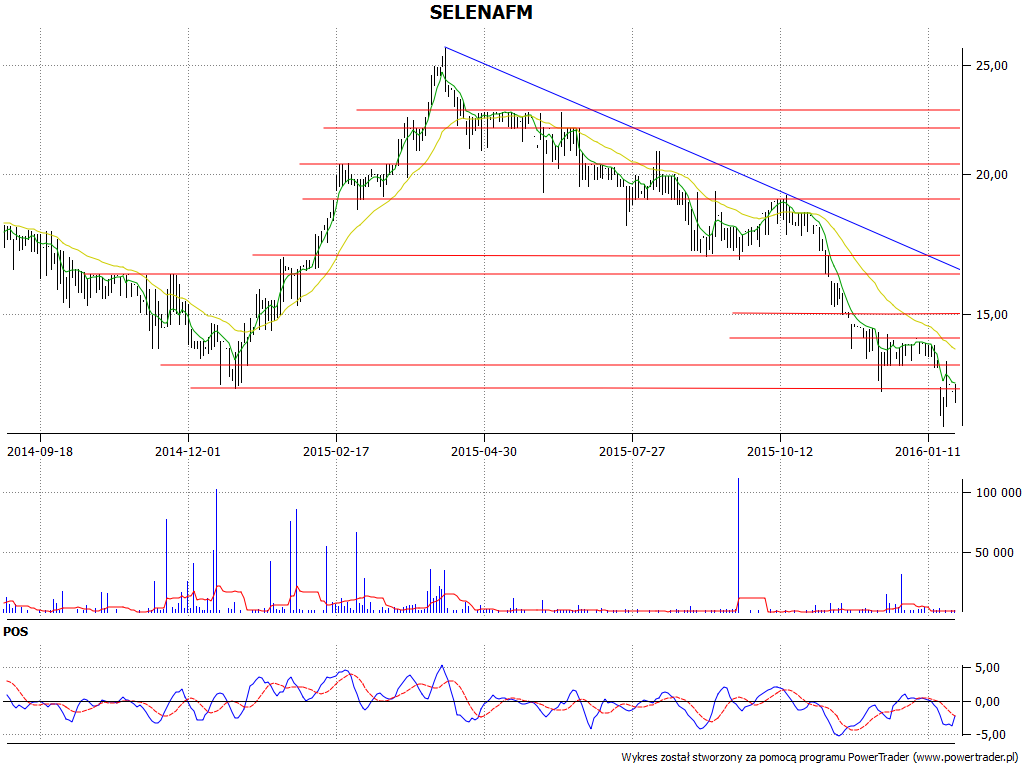The image size is (1024, 768).
Task: Select the 2014-12-01 date label
Action: click(188, 451)
